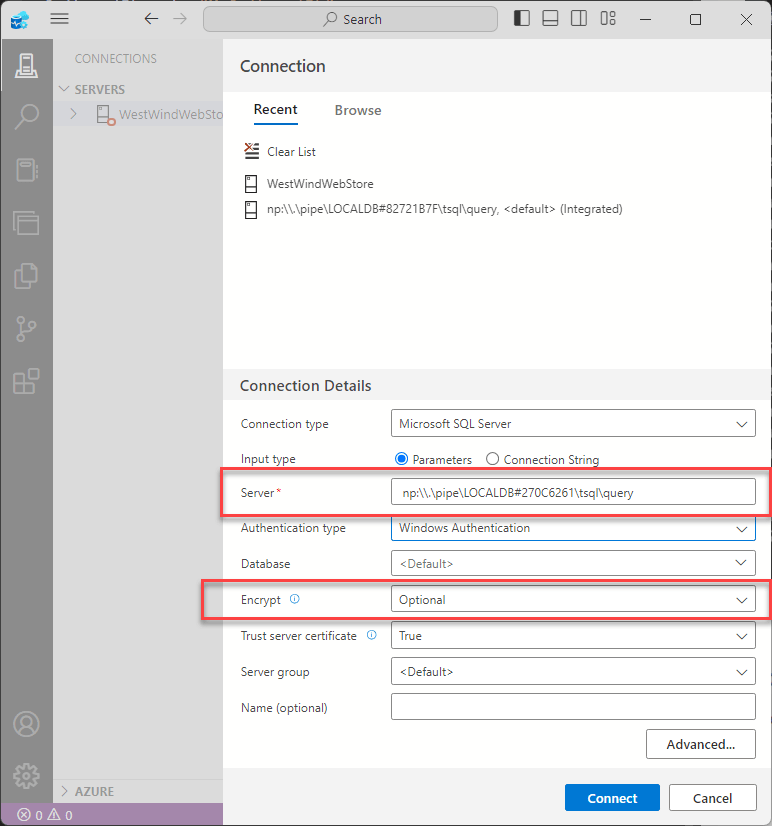Open the Trust server certificate dropdown
The width and height of the screenshot is (772, 826).
pos(573,635)
